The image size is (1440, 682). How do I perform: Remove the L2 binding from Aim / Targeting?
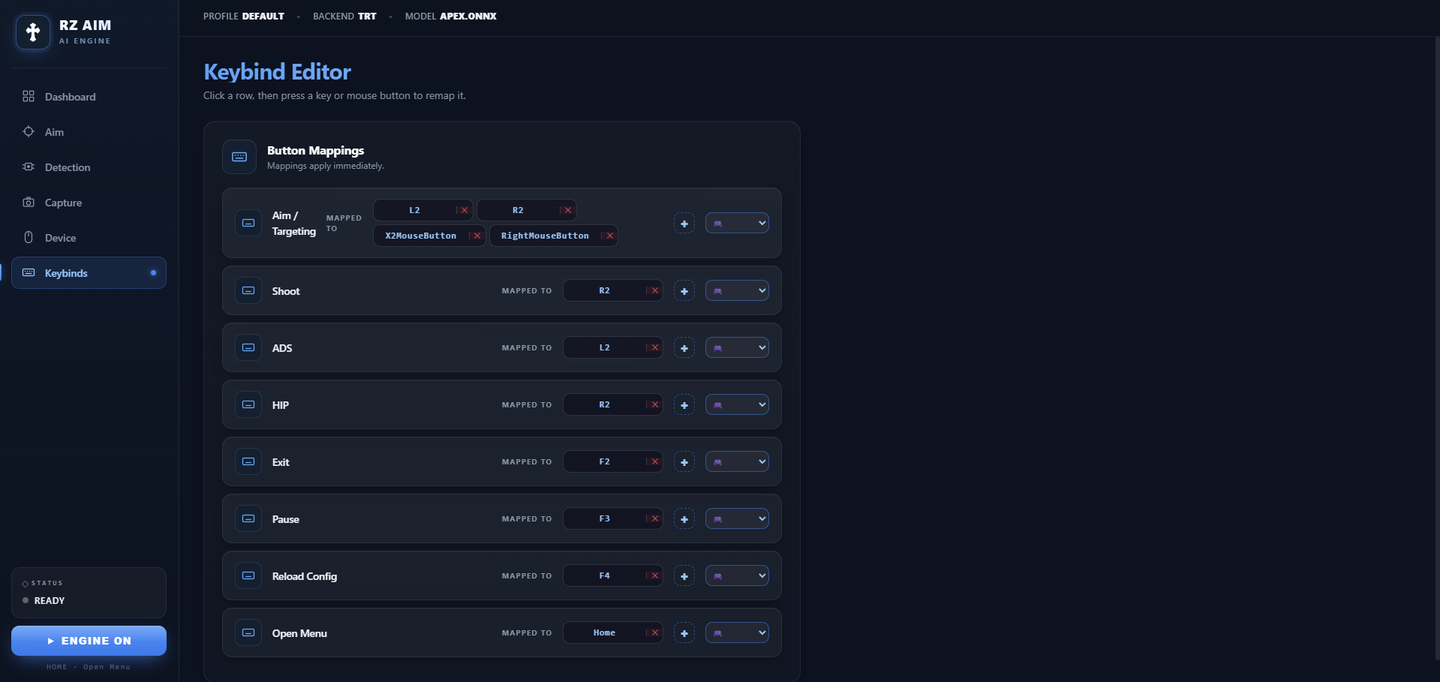click(464, 210)
